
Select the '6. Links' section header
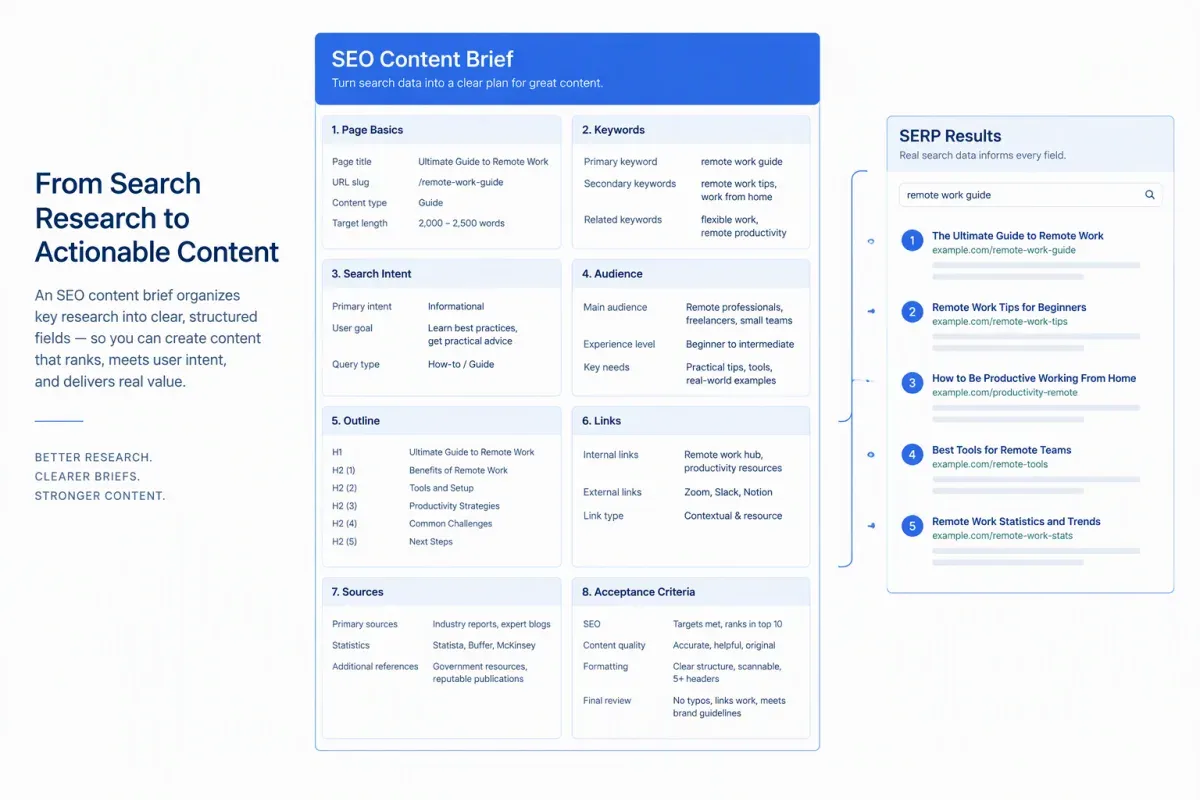(x=691, y=421)
